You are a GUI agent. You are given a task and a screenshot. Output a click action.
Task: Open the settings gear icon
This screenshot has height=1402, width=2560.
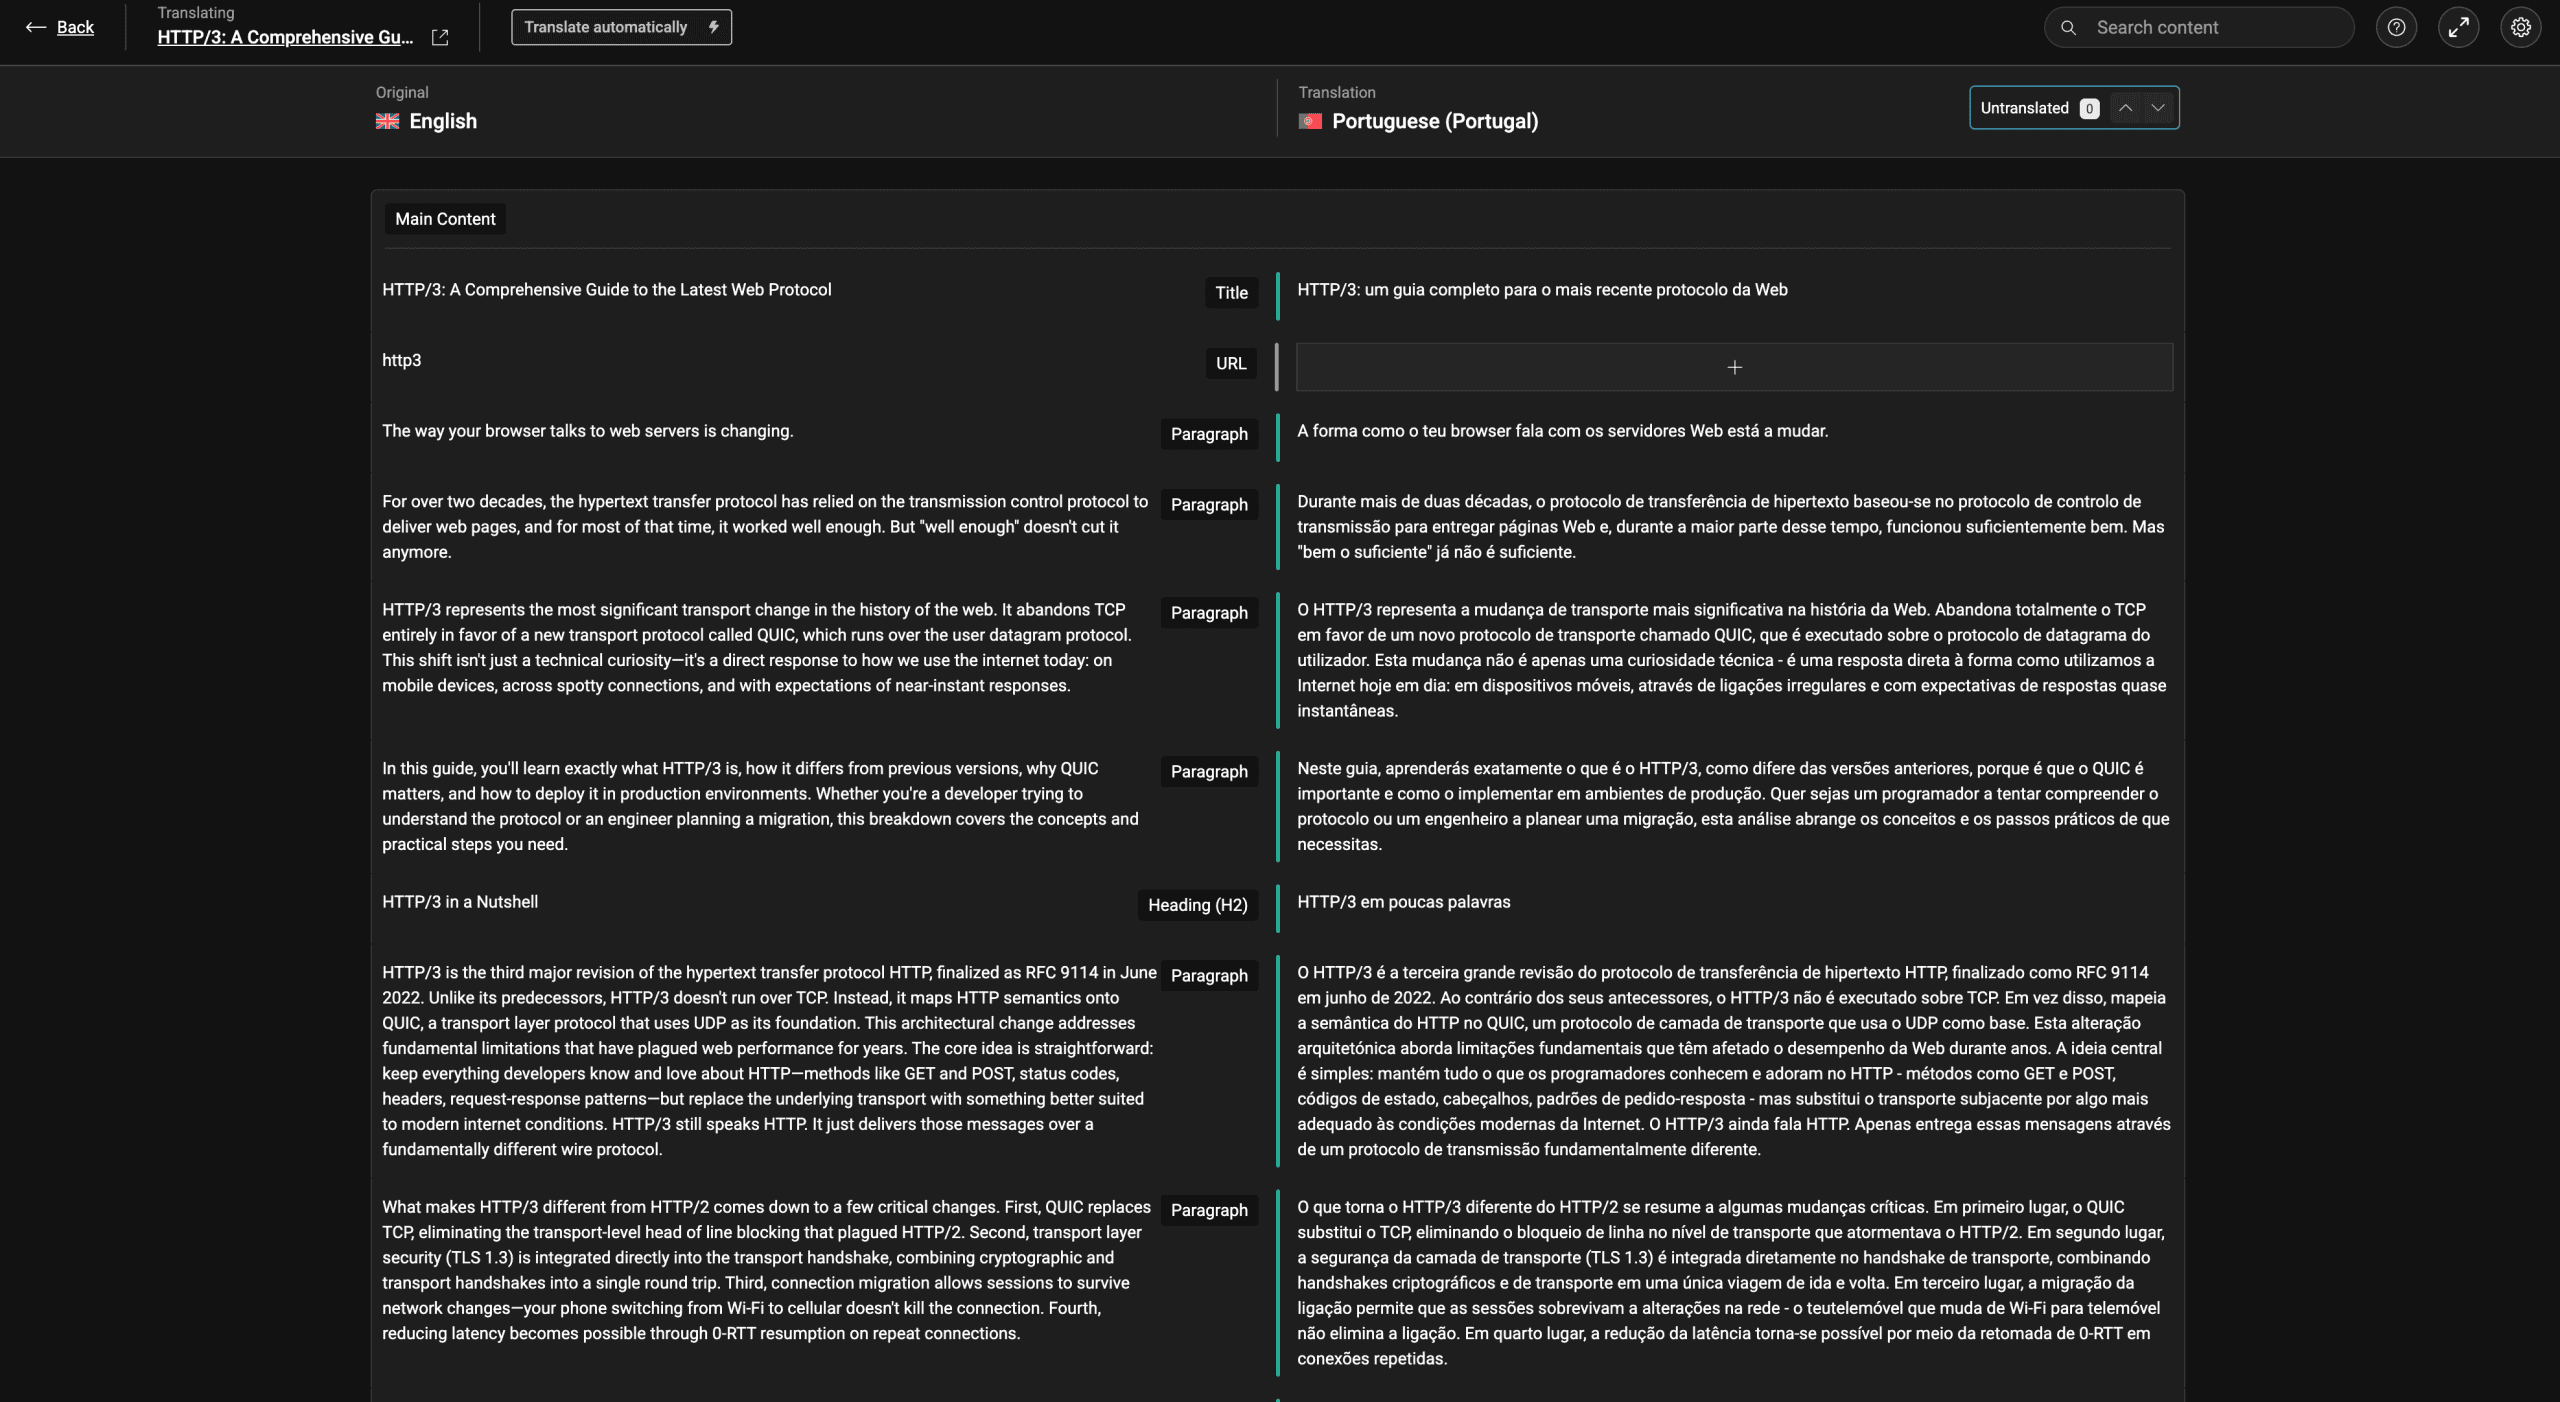(2520, 27)
